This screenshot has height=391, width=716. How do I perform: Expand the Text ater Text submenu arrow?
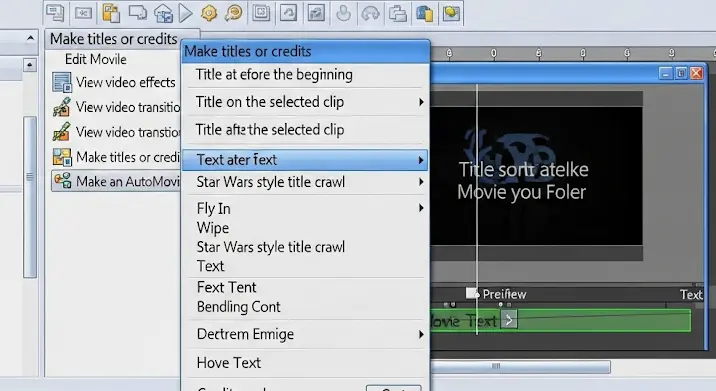pyautogui.click(x=421, y=160)
